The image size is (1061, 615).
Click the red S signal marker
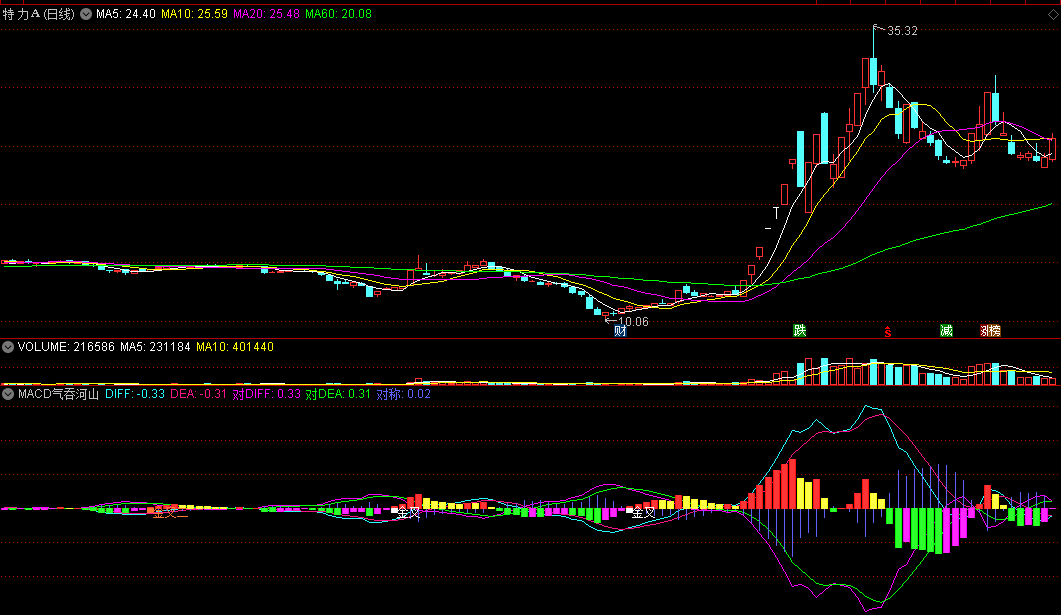[888, 332]
